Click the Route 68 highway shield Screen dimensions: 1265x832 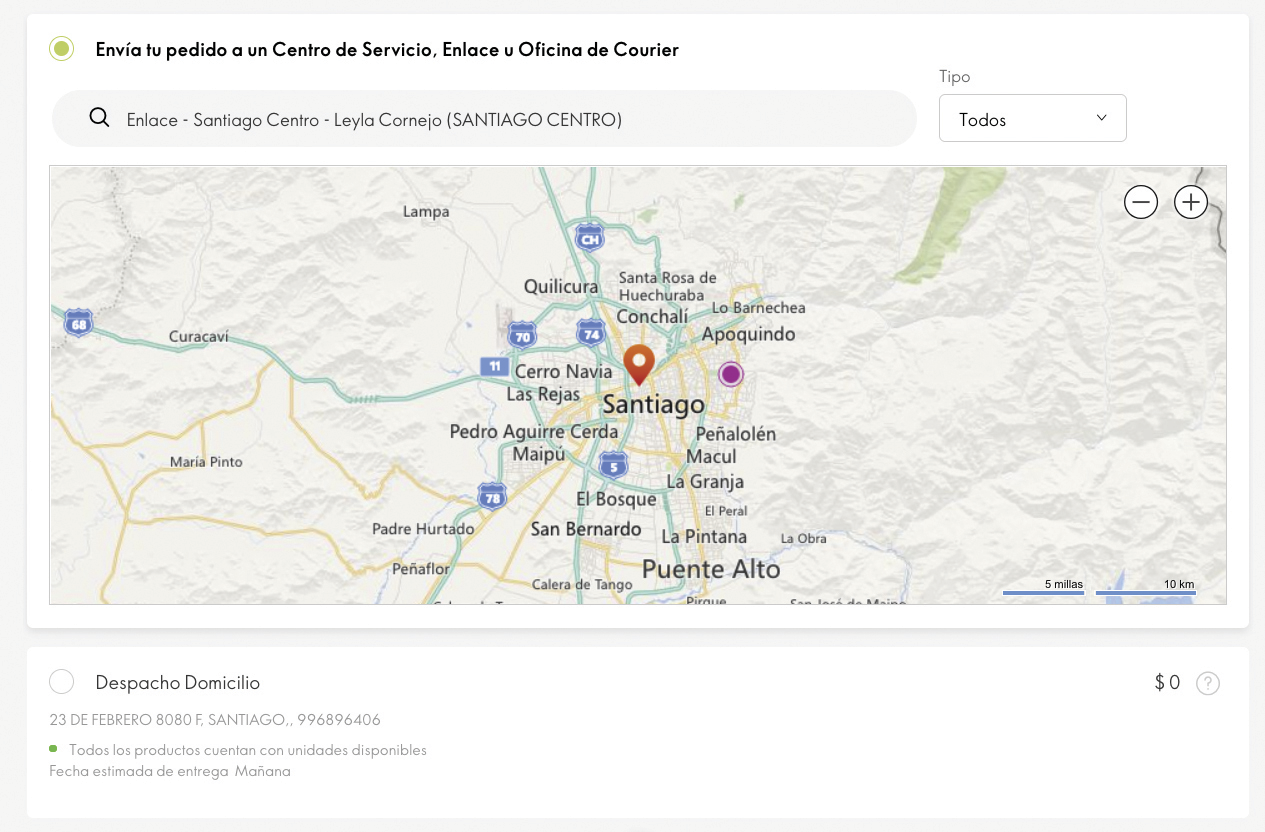click(x=77, y=323)
